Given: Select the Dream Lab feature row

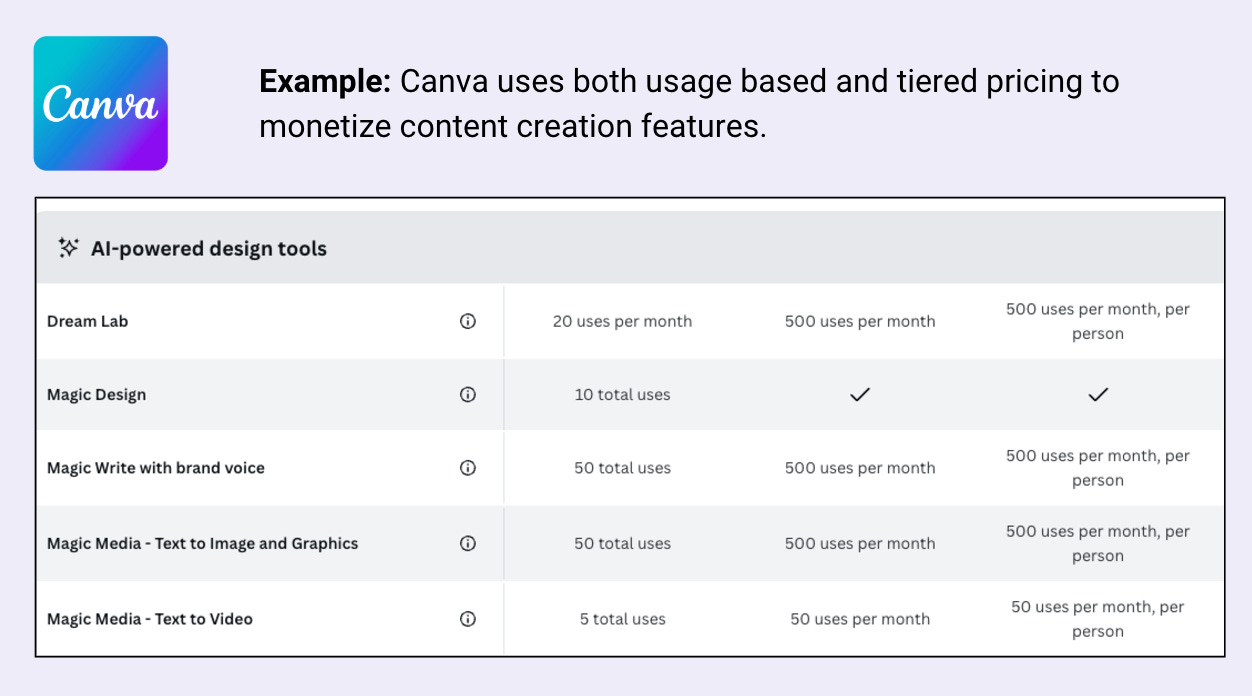Looking at the screenshot, I should [87, 321].
